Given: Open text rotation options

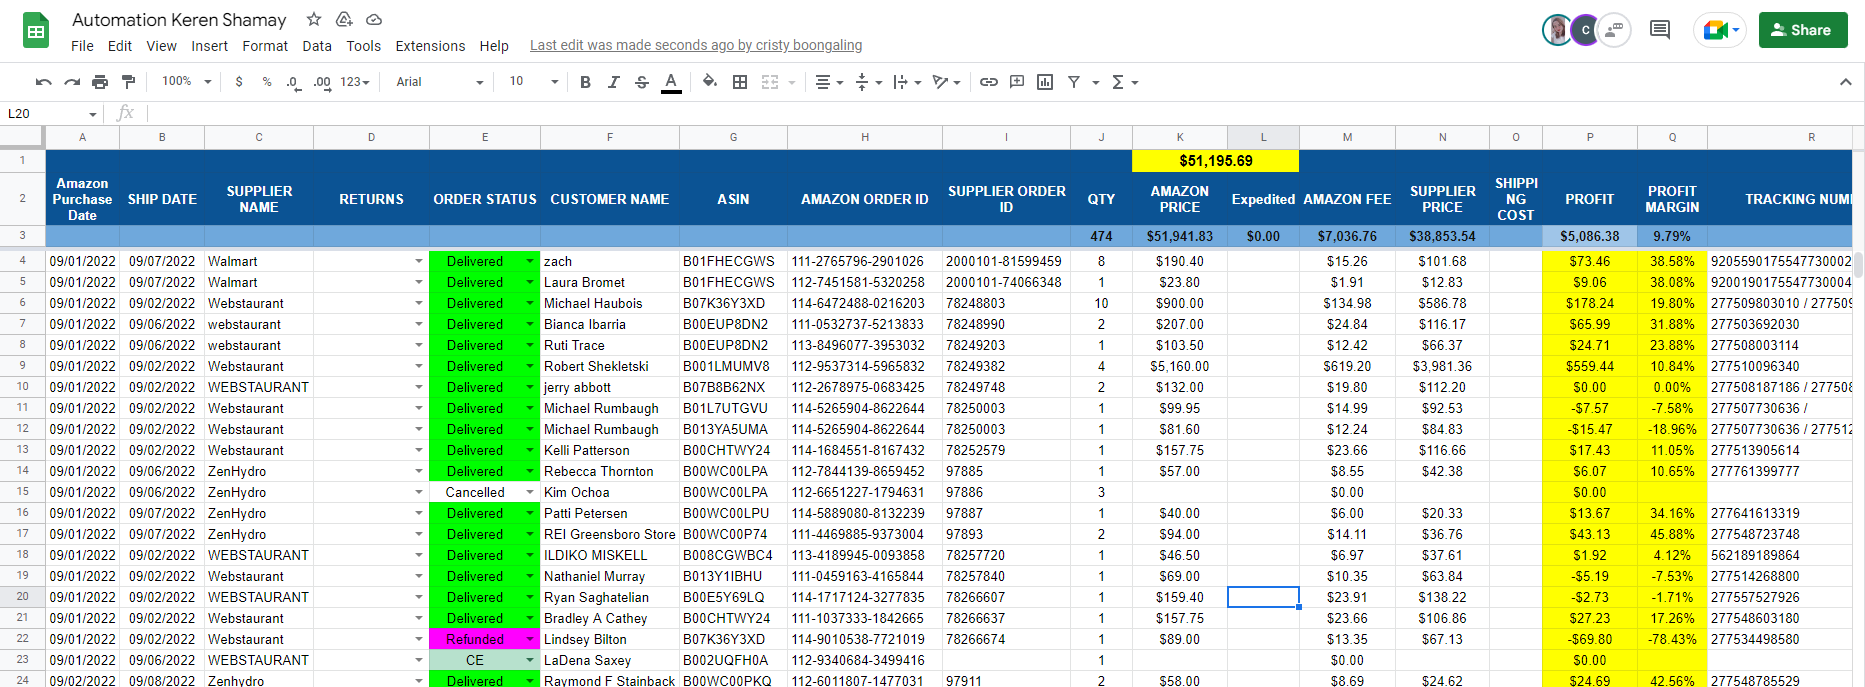Looking at the screenshot, I should point(946,82).
